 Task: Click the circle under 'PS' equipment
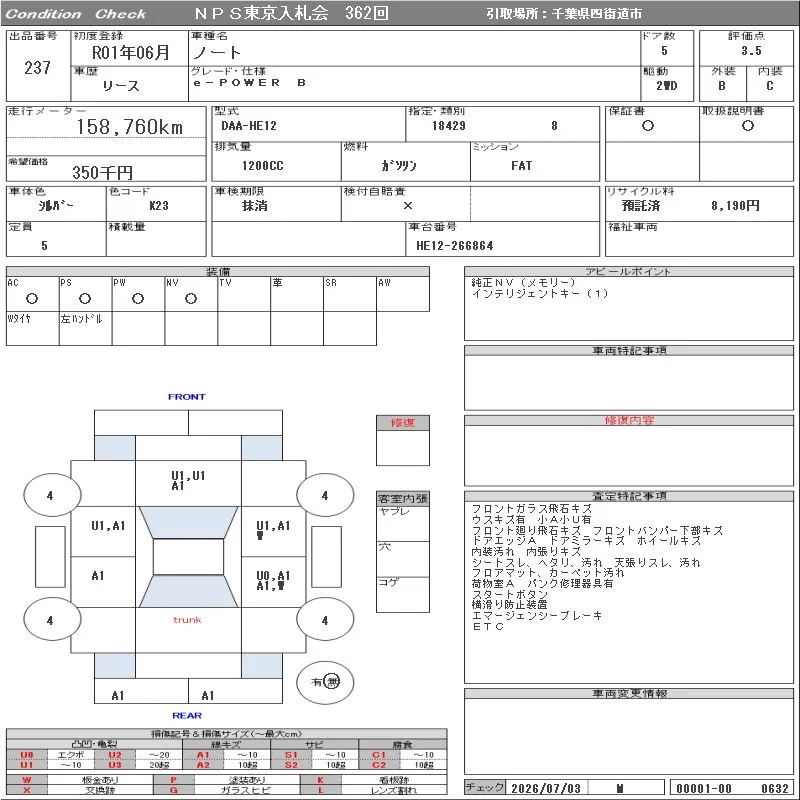[85, 298]
